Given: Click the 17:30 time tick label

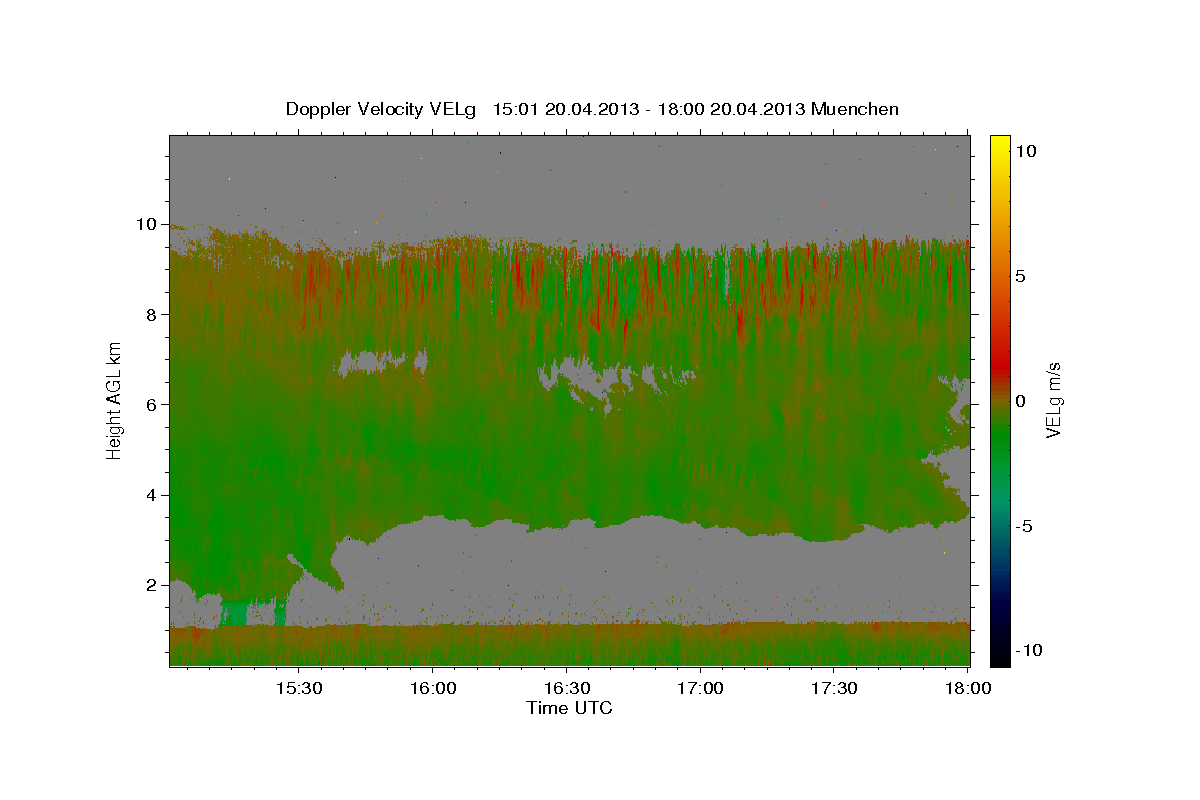Looking at the screenshot, I should tap(834, 689).
